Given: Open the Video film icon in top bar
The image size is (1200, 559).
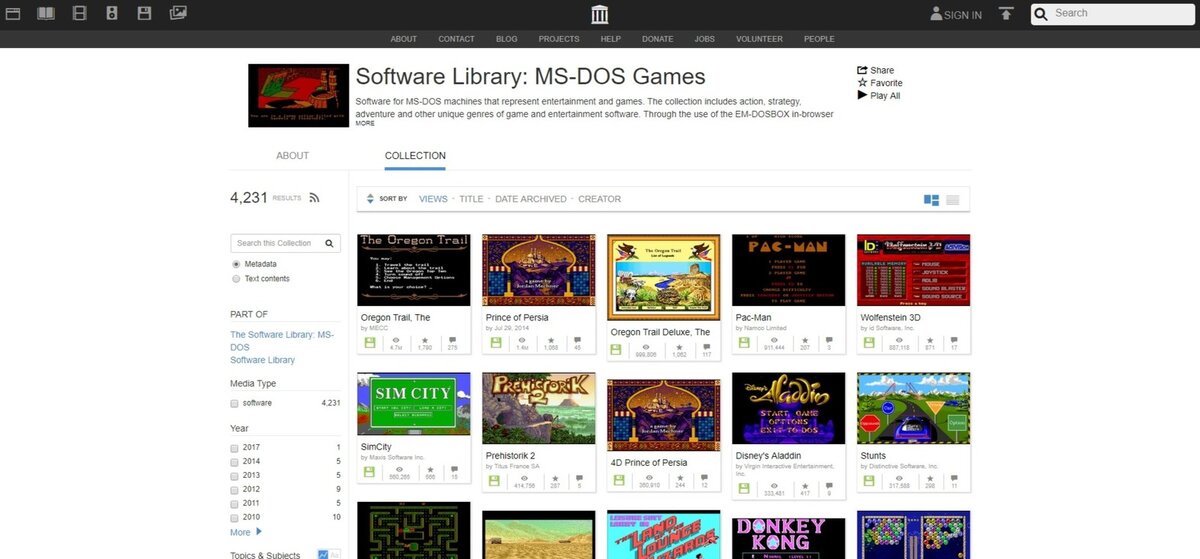Looking at the screenshot, I should point(80,13).
